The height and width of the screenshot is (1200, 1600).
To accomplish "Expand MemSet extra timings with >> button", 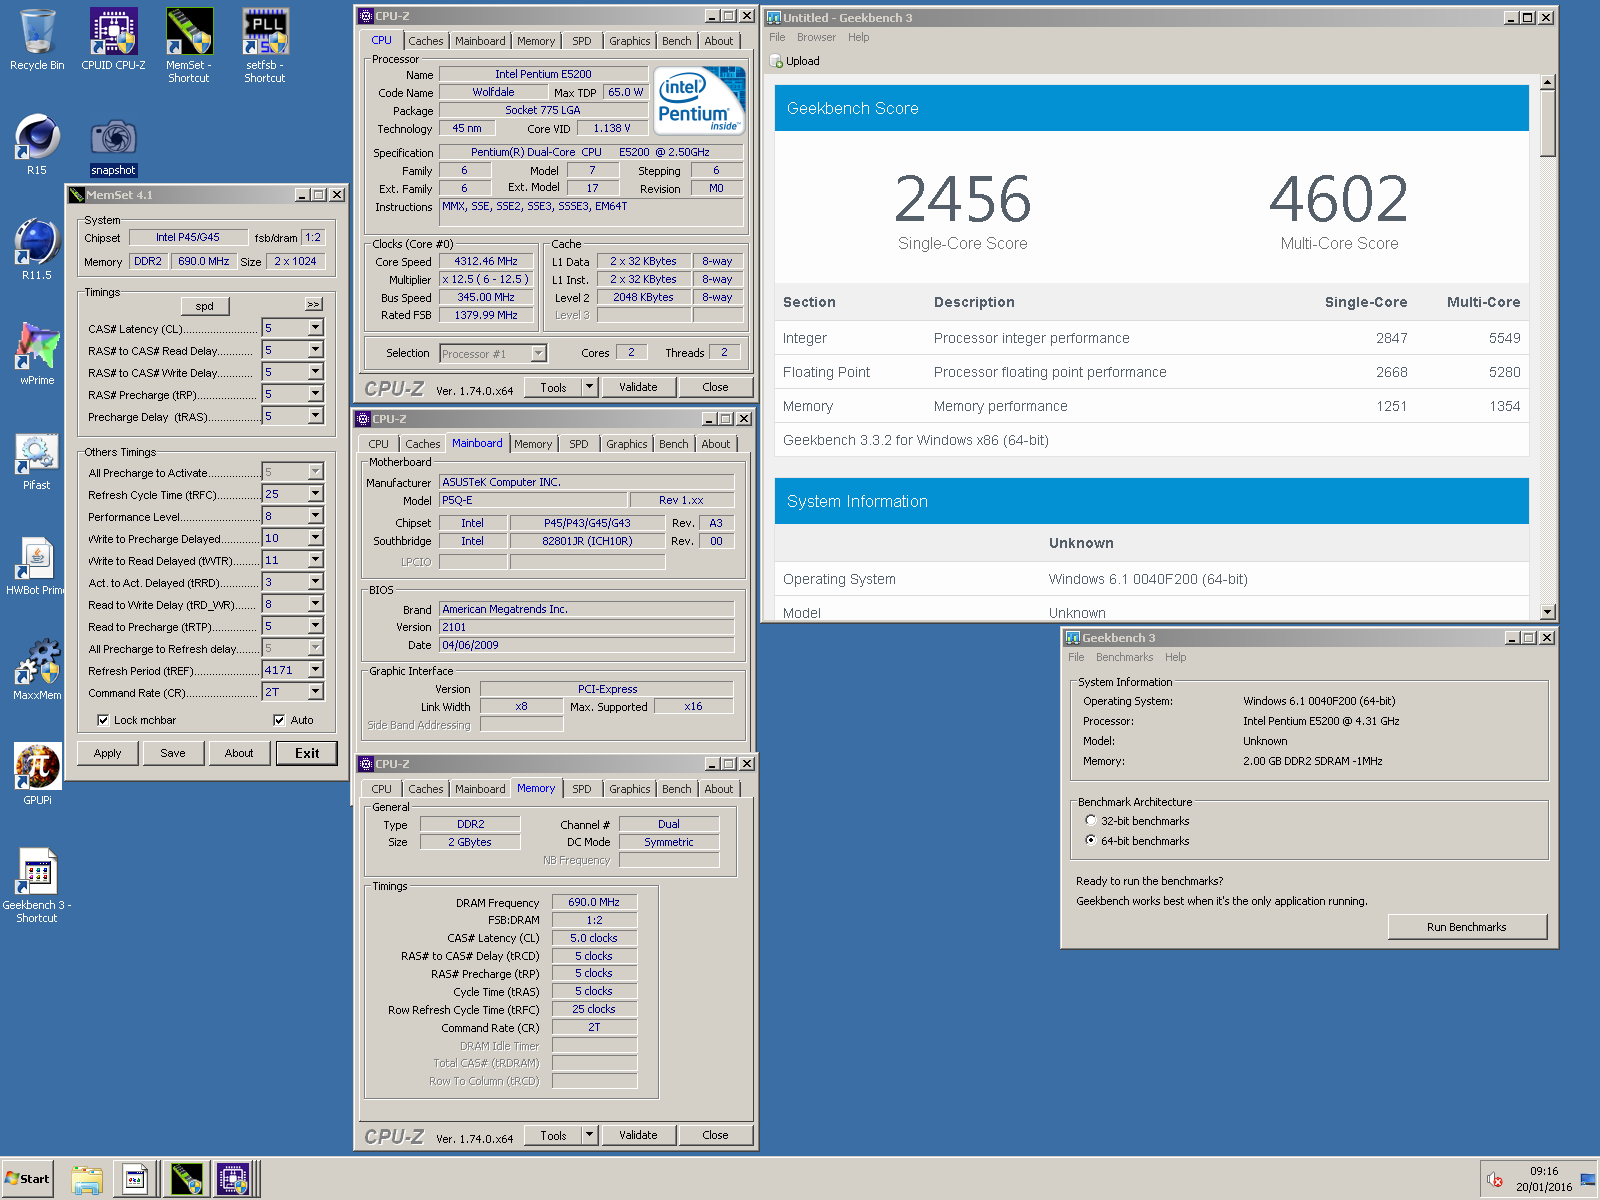I will click(x=314, y=304).
